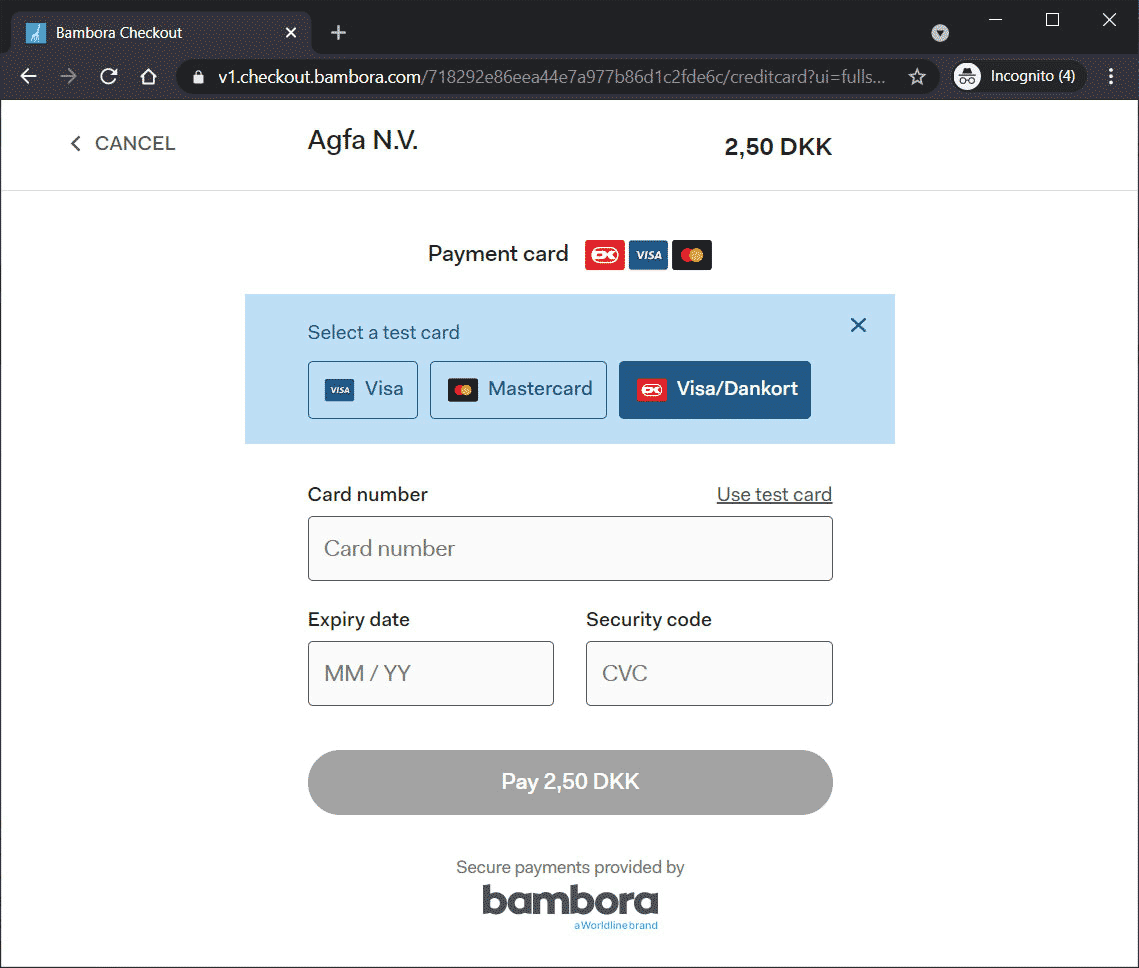The height and width of the screenshot is (968, 1139).
Task: Click the Security code label
Action: pos(649,619)
